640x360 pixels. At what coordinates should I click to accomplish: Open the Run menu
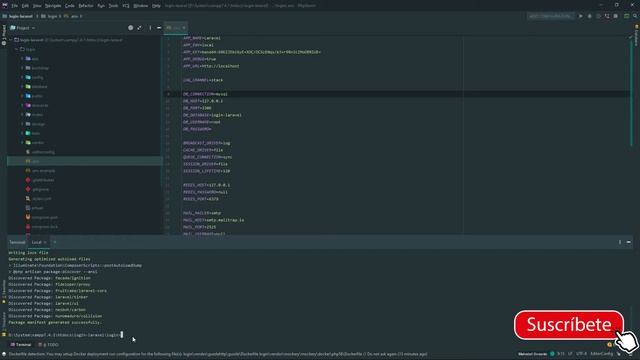tap(101, 6)
